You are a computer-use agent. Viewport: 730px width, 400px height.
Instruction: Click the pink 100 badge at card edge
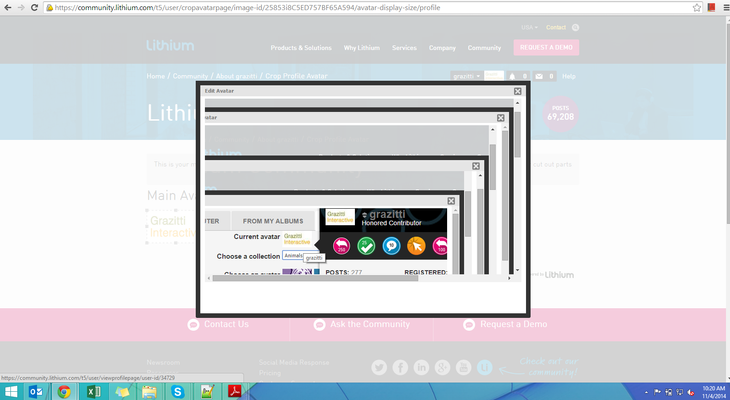[x=440, y=245]
